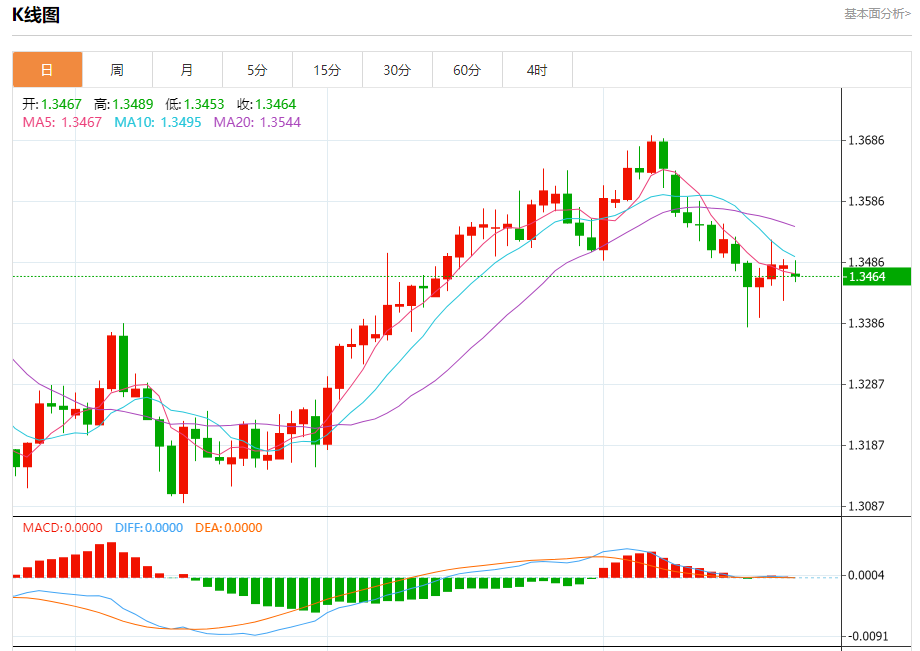Viewport: 920px width, 651px height.
Task: Open the 60分 interval tab
Action: 467,70
